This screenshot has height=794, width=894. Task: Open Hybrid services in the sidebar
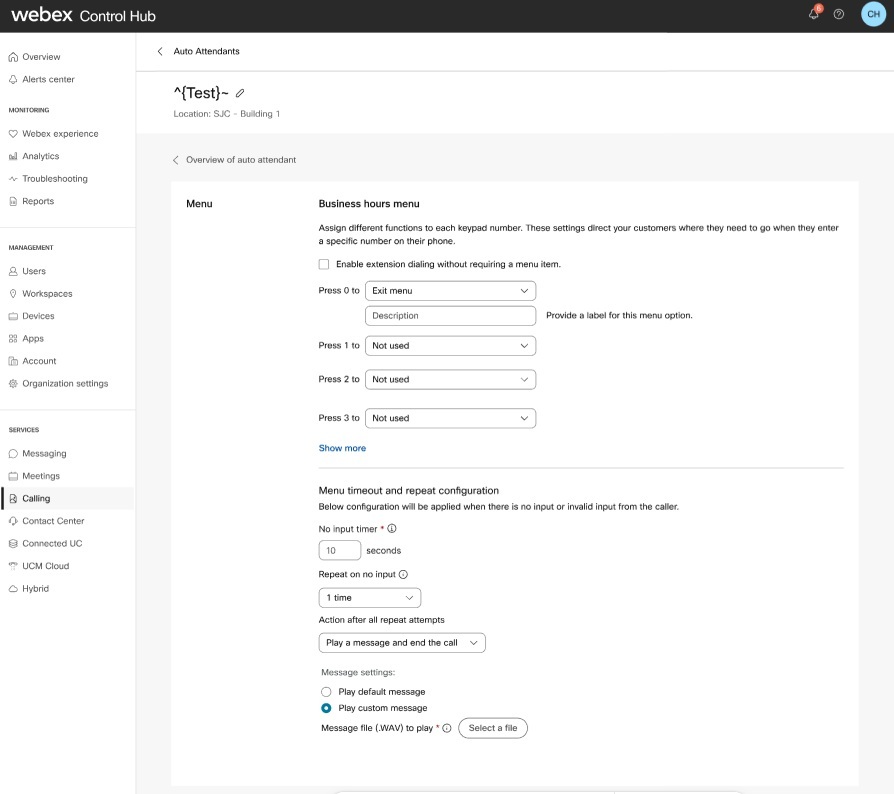pyautogui.click(x=35, y=588)
